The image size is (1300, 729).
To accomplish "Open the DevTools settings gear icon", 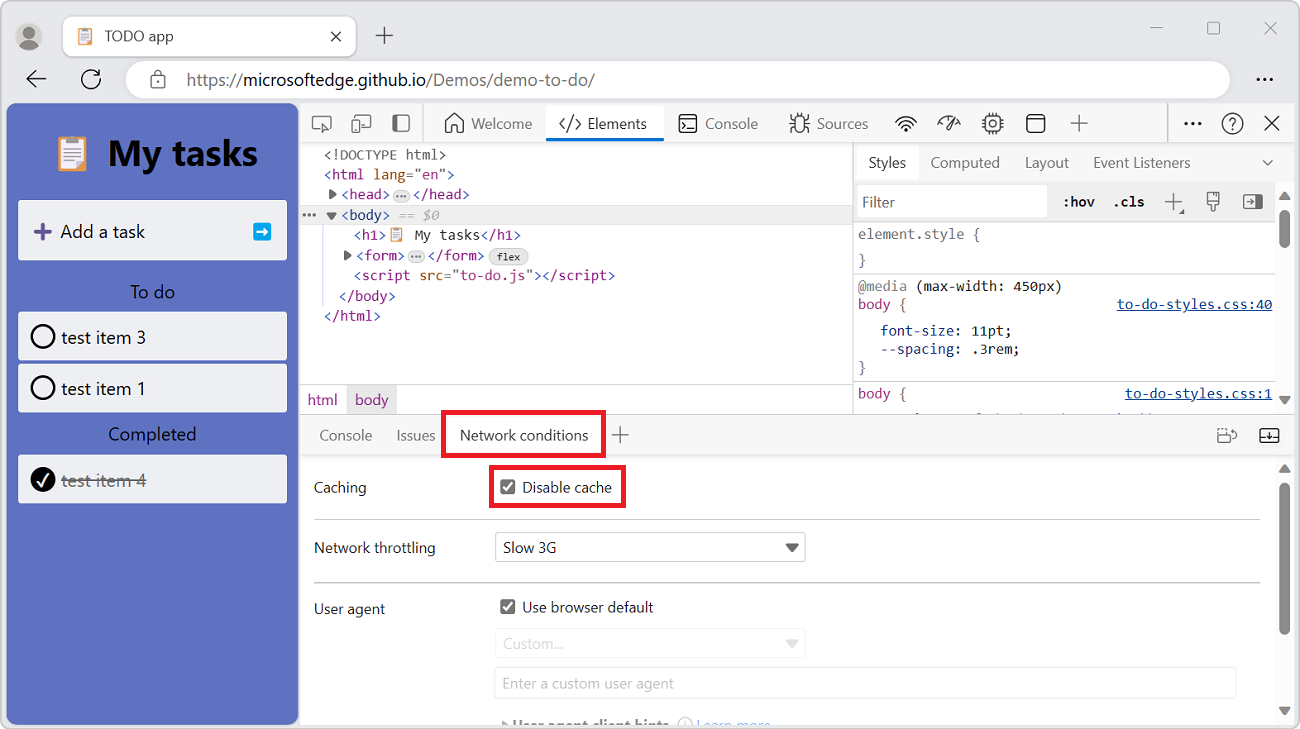I will tap(992, 123).
